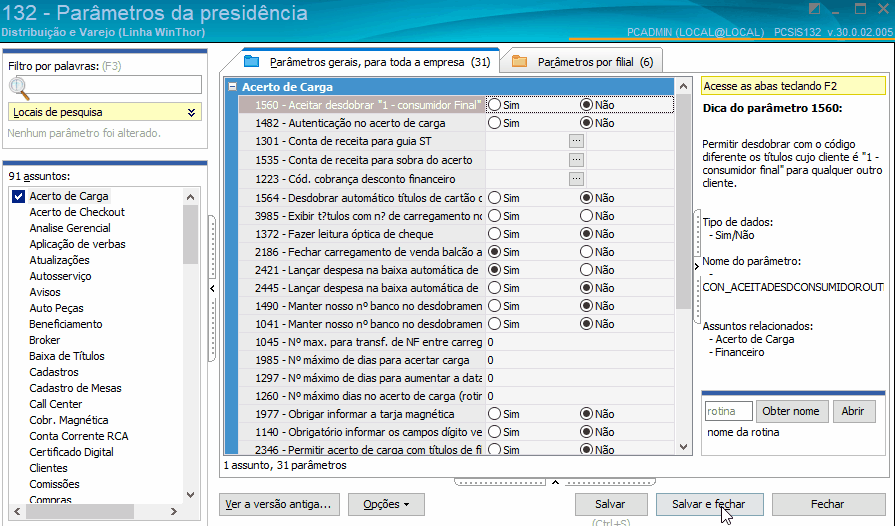Screen dimensions: 895x526
Task: Click subjects list scroll right arrow
Action: tap(174, 512)
